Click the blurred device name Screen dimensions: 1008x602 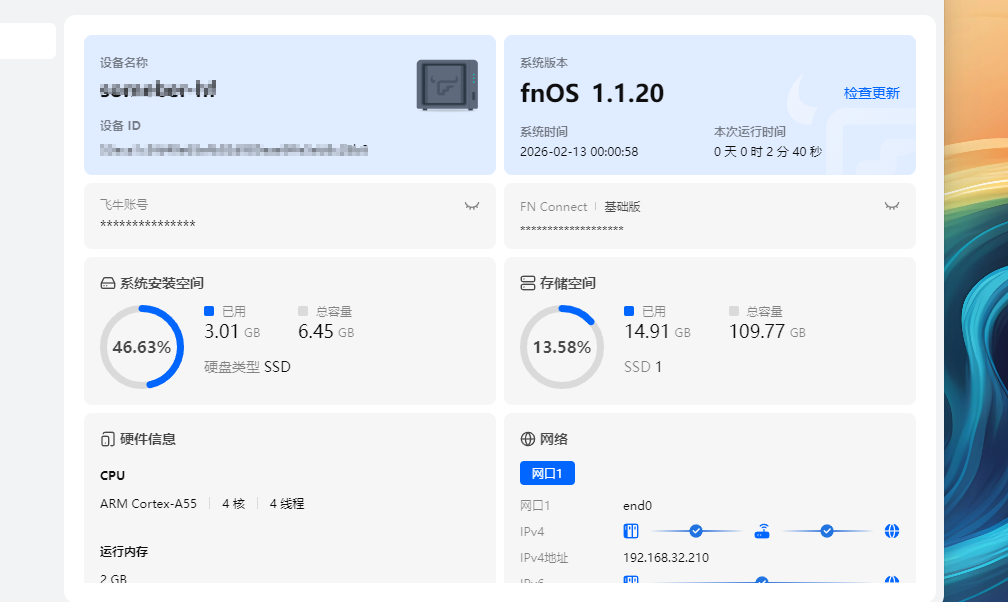[158, 89]
